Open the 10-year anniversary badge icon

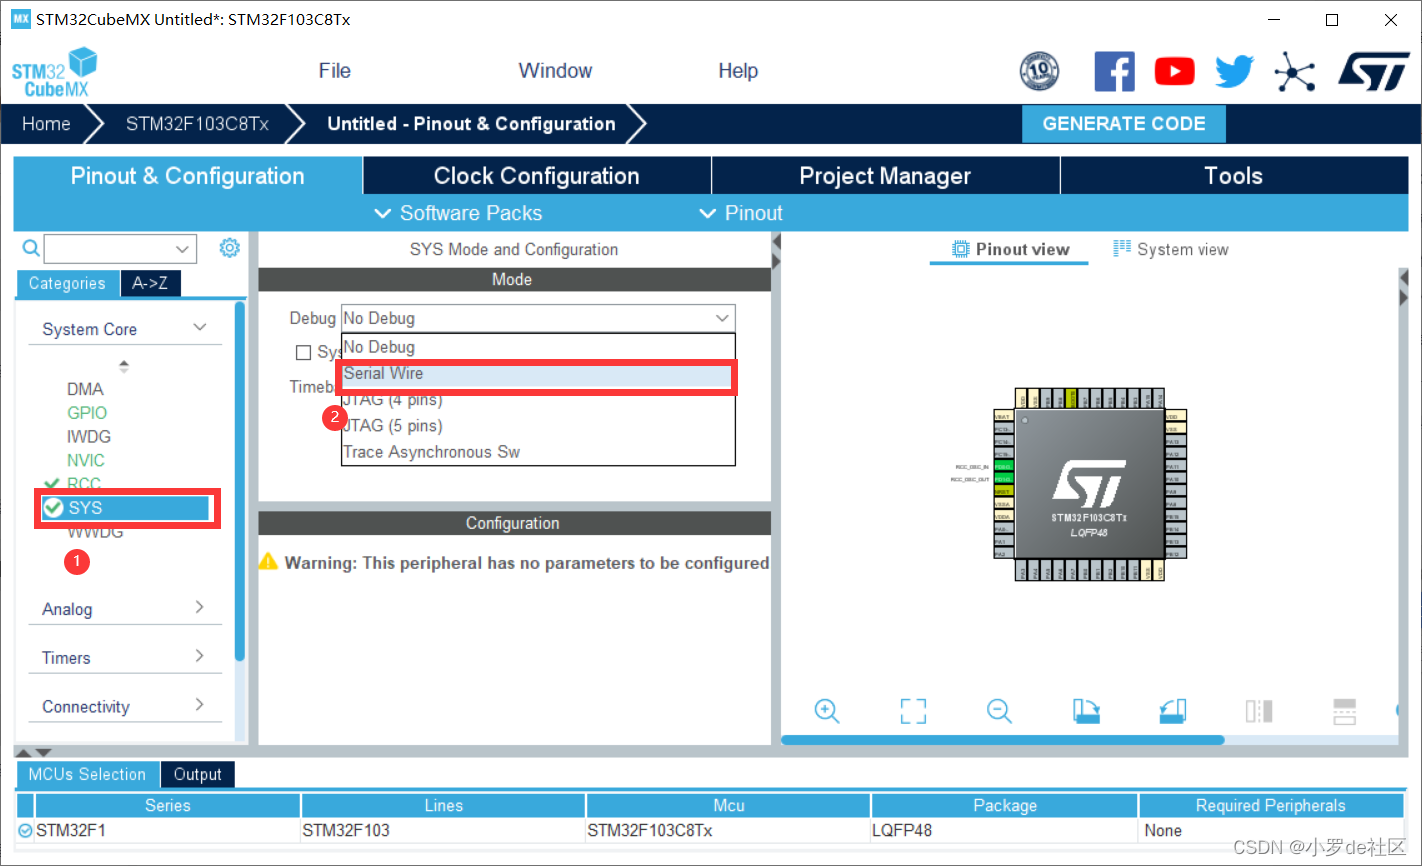click(1039, 71)
